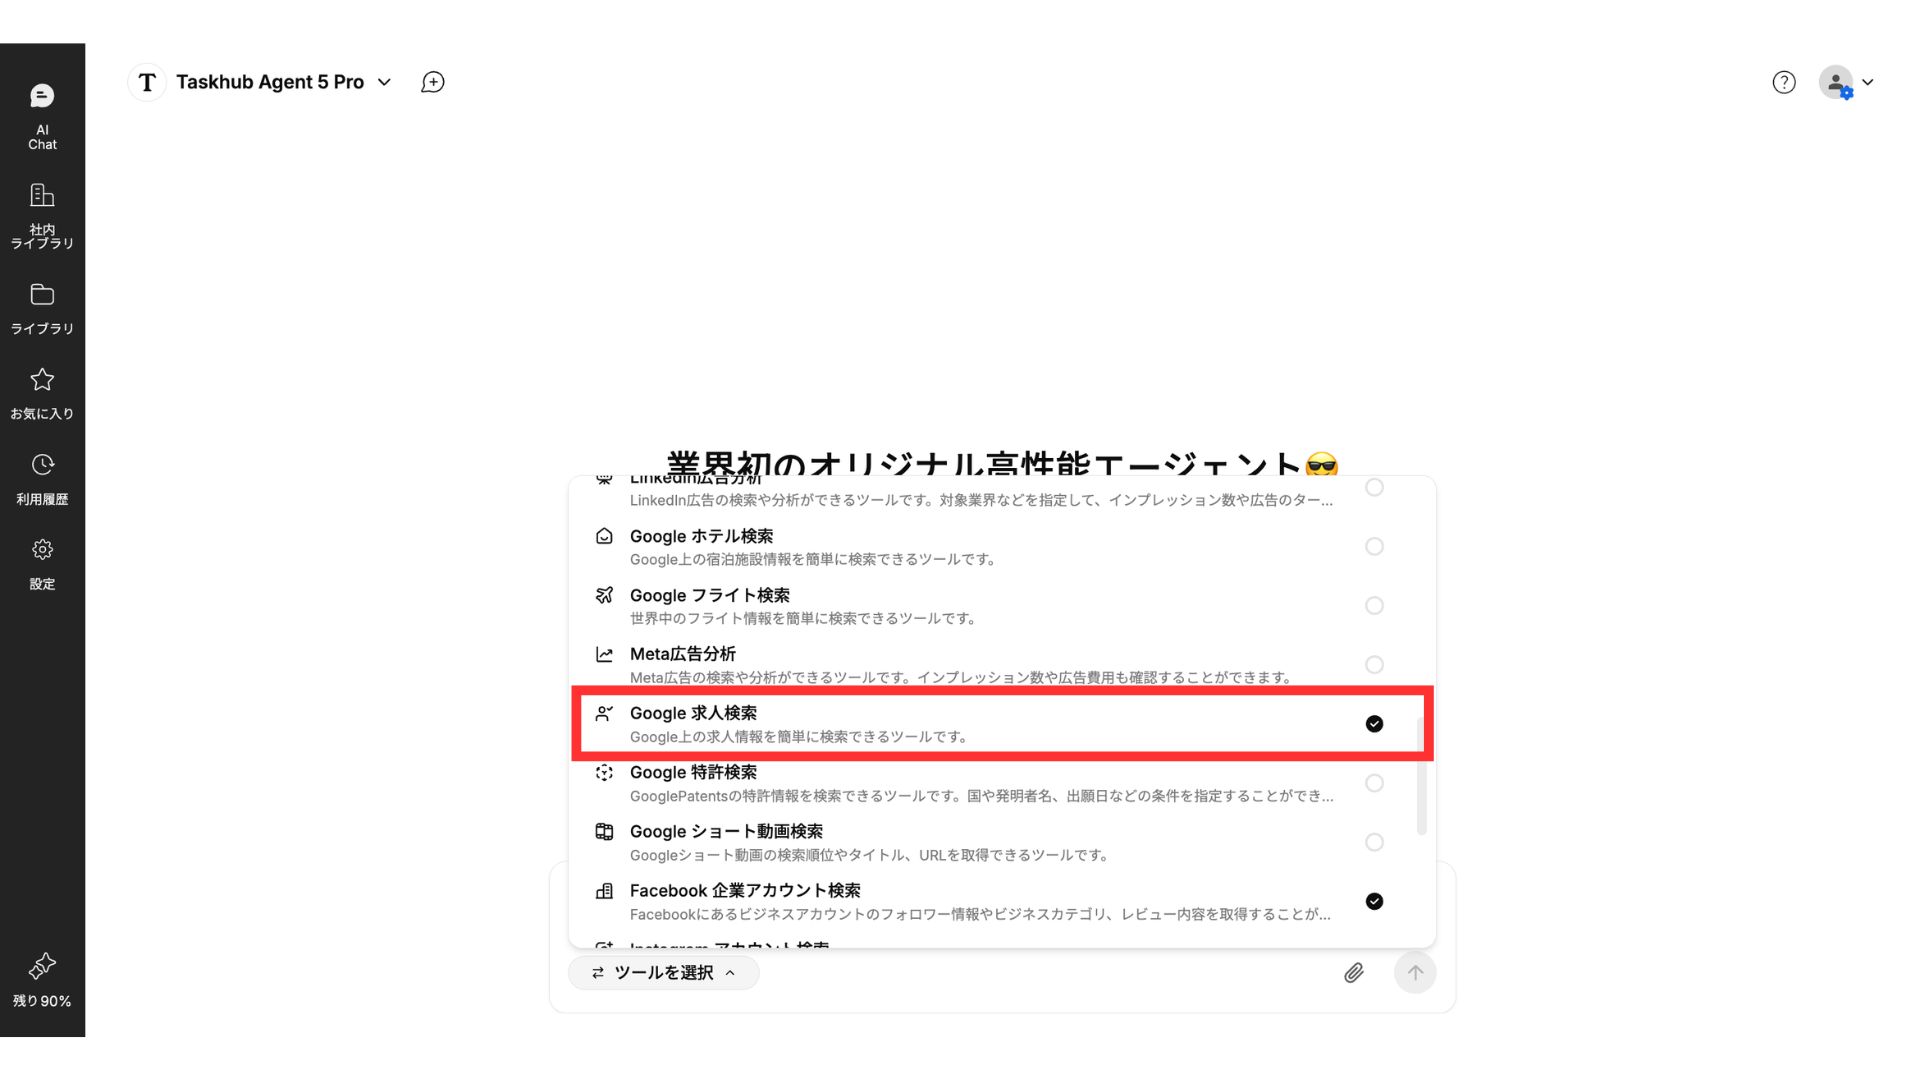Click the help question mark icon

click(1784, 82)
